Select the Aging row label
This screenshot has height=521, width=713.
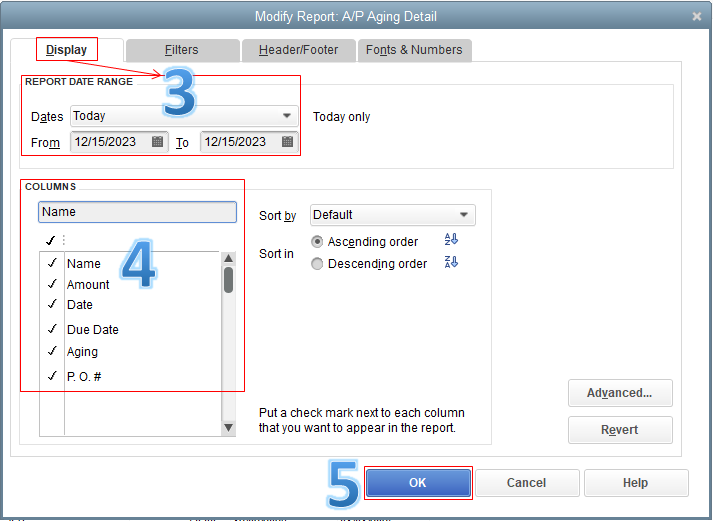tap(82, 352)
